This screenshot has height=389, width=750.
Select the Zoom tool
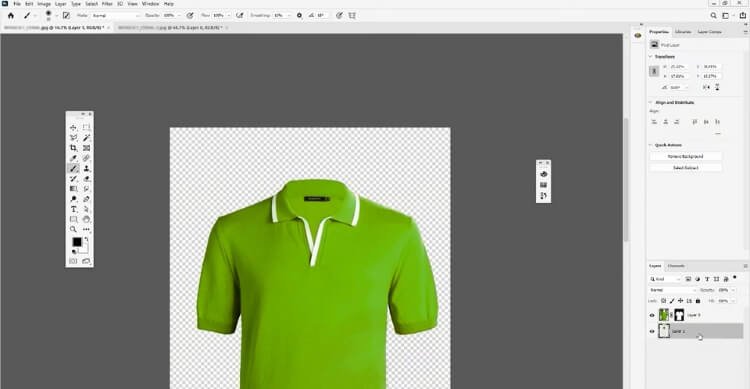[x=73, y=229]
